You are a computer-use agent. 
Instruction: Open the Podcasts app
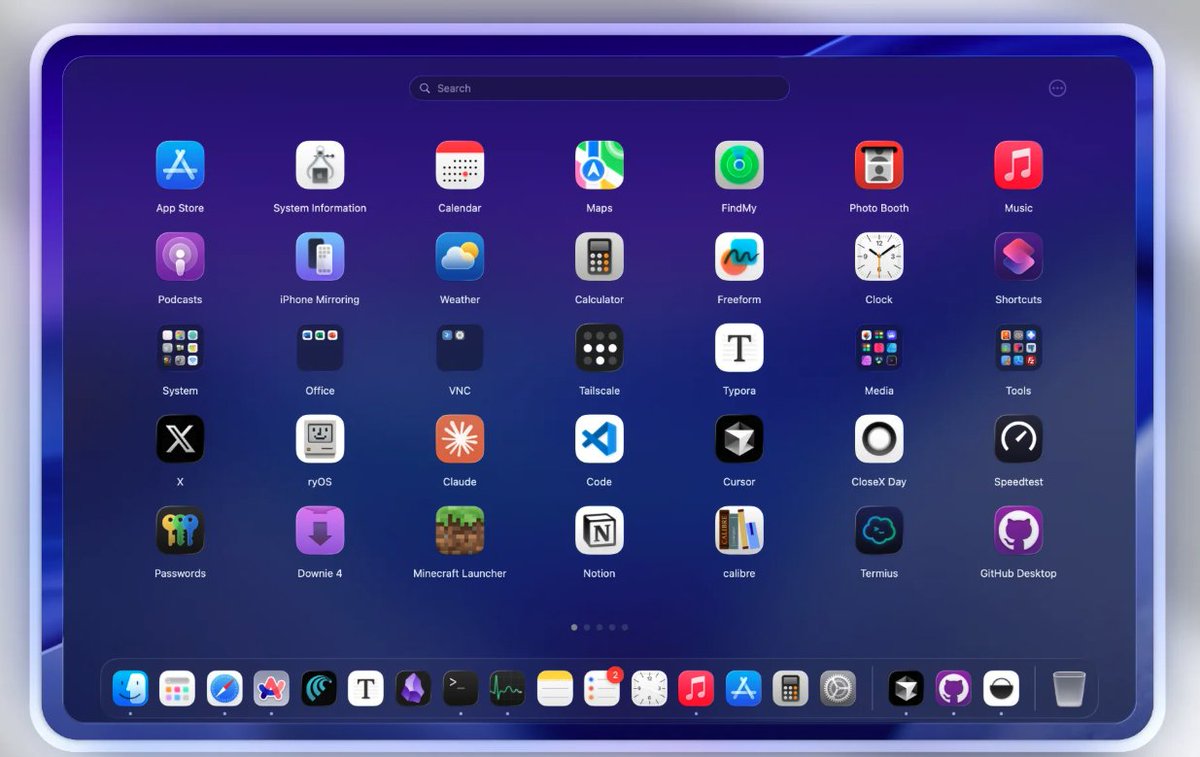click(x=180, y=257)
